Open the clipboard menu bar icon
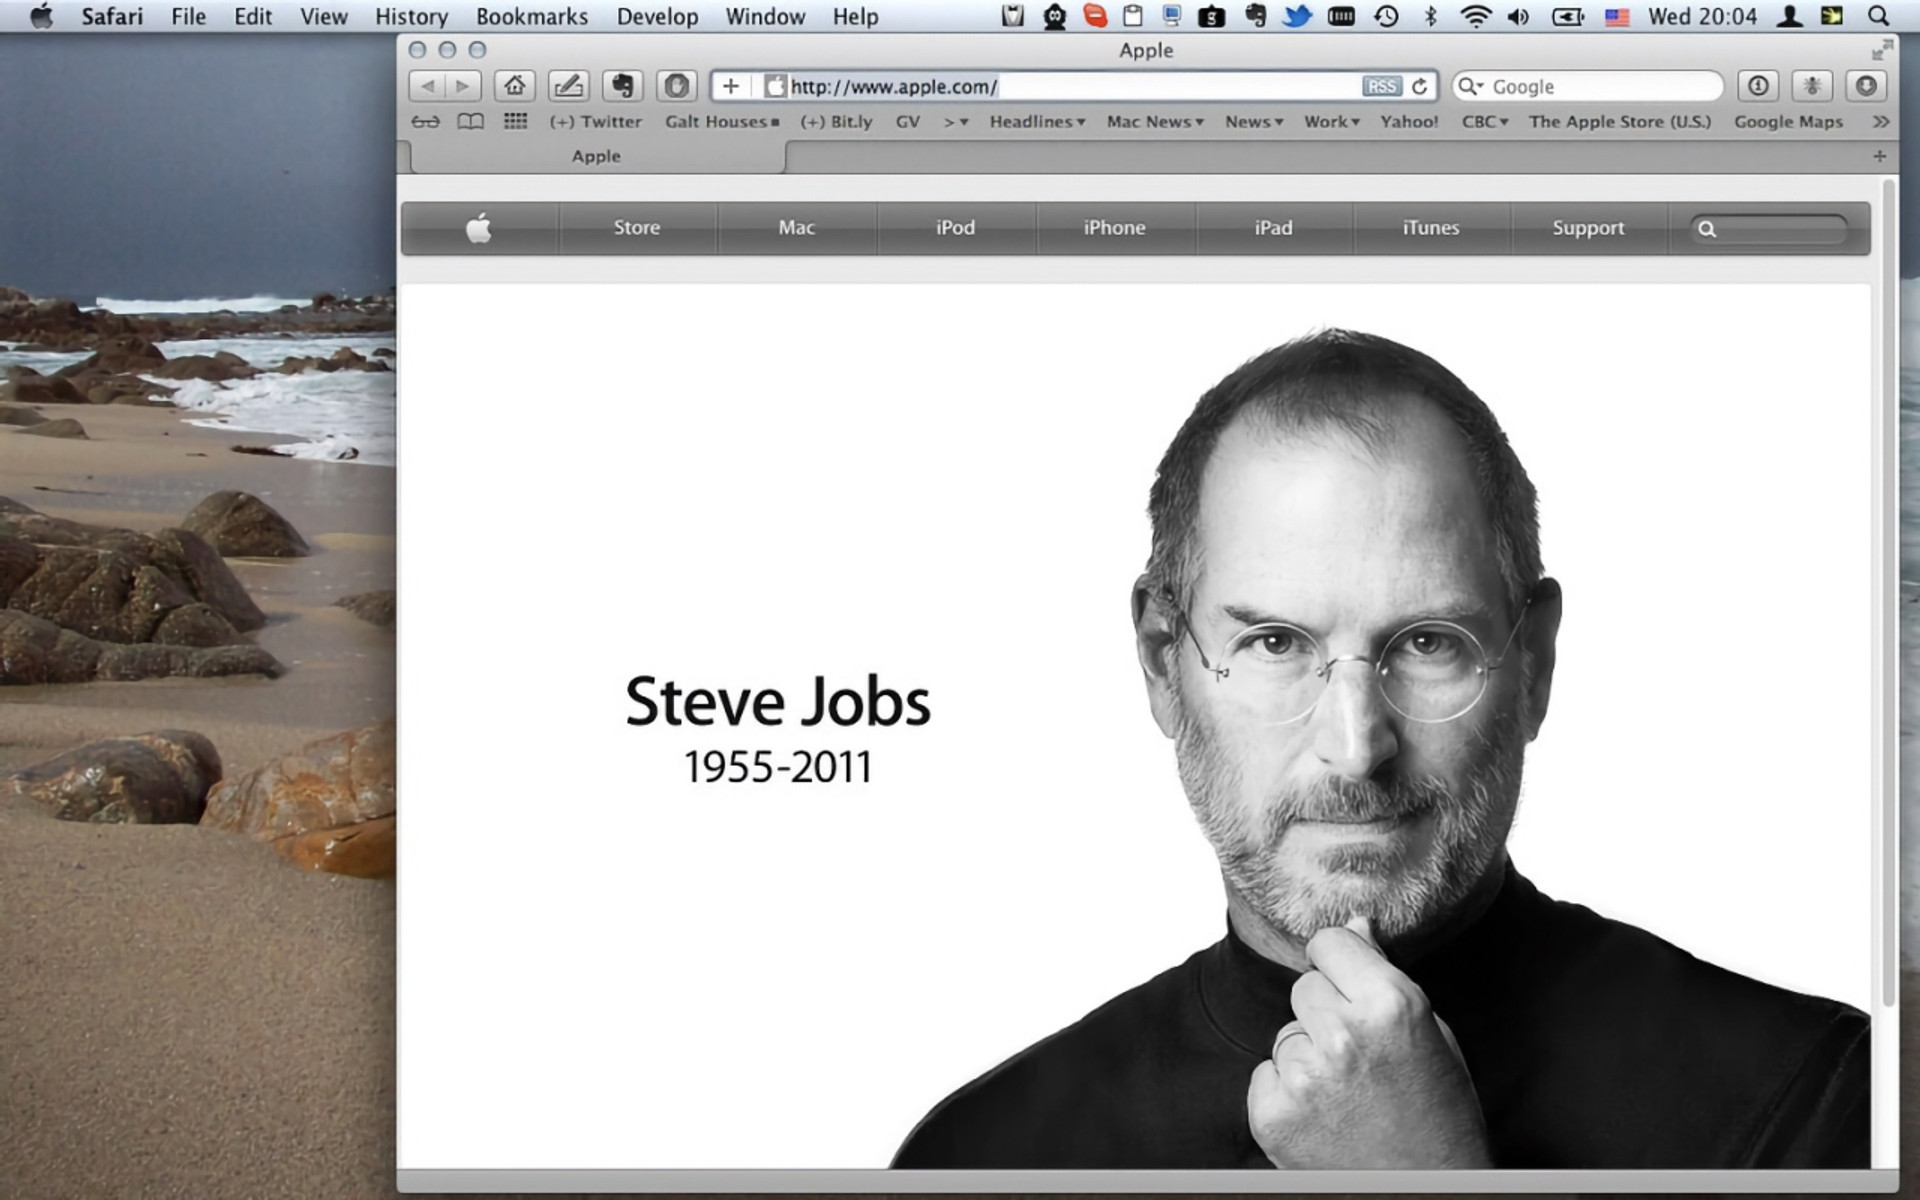1920x1200 pixels. pyautogui.click(x=1133, y=16)
